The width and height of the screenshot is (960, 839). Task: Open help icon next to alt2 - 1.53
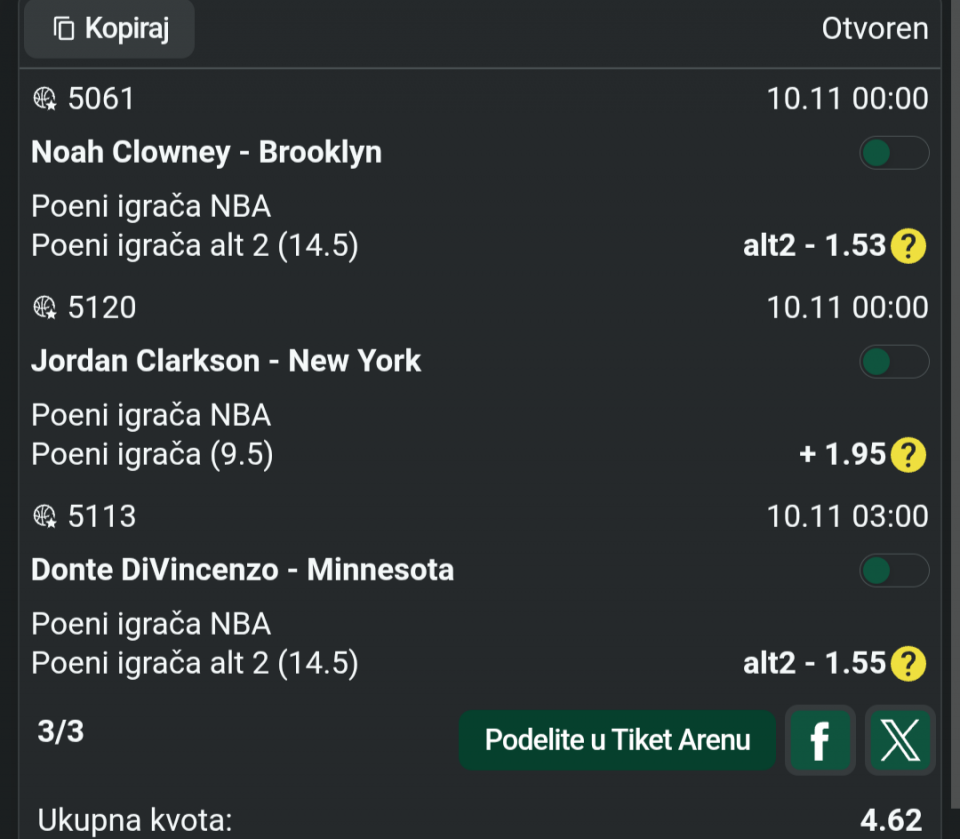[x=908, y=246]
